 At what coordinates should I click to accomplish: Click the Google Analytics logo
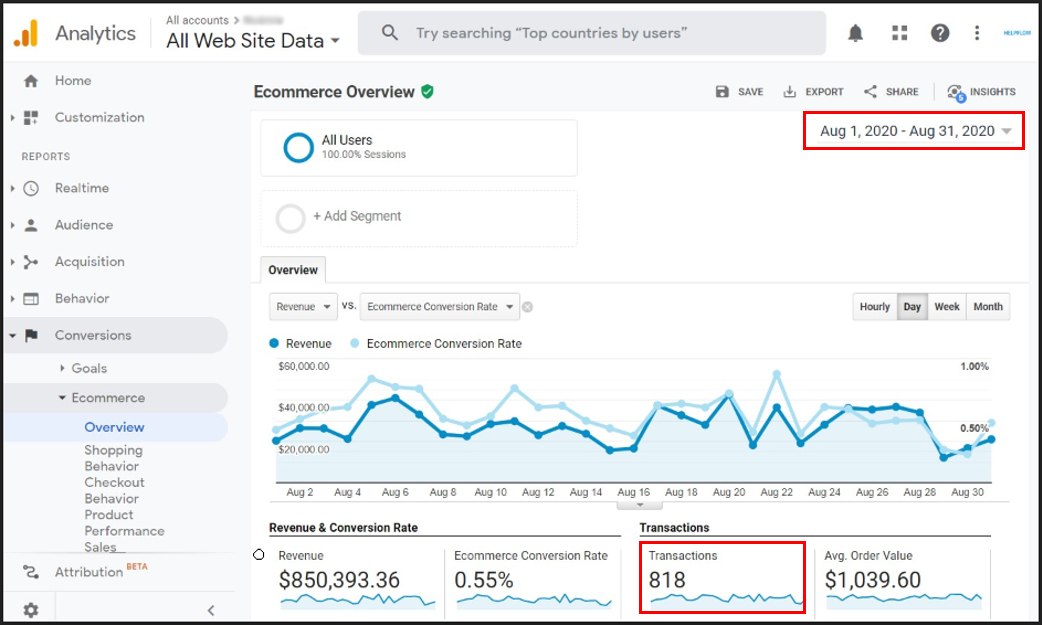26,33
